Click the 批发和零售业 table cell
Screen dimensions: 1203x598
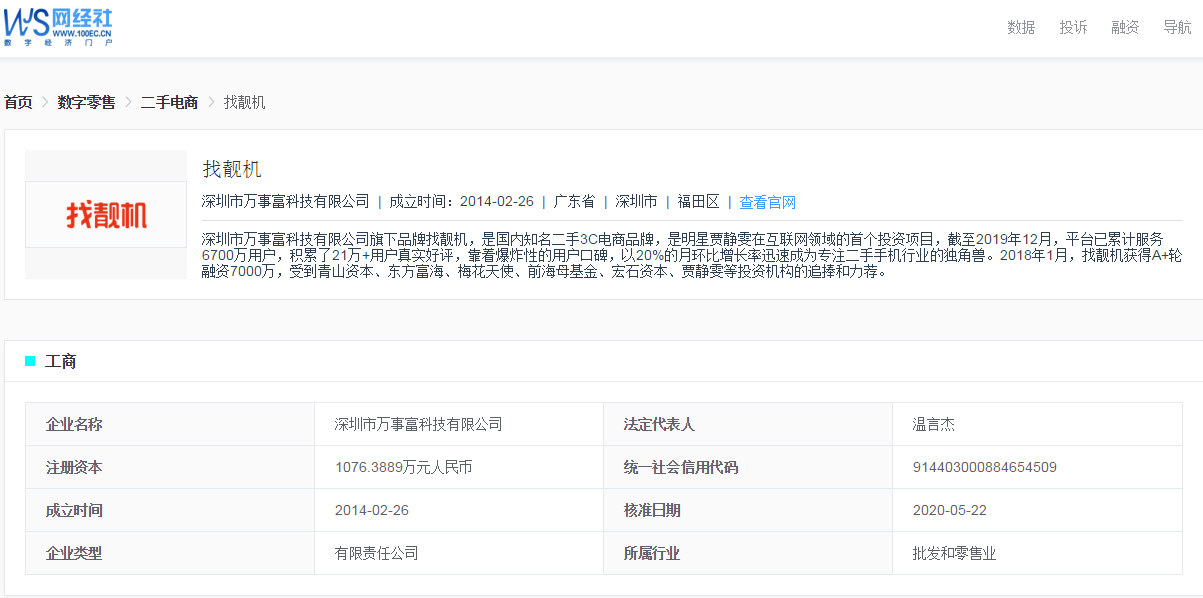954,553
